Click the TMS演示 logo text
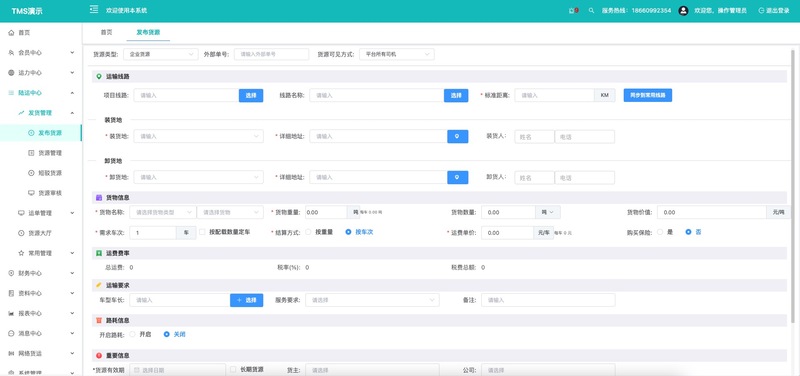 pos(27,11)
